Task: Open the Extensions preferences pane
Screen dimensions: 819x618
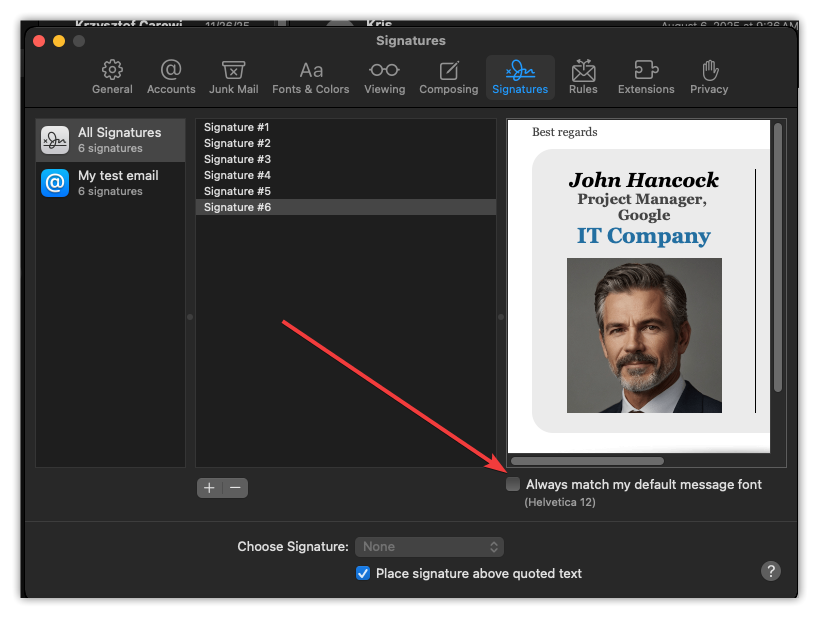Action: 646,77
